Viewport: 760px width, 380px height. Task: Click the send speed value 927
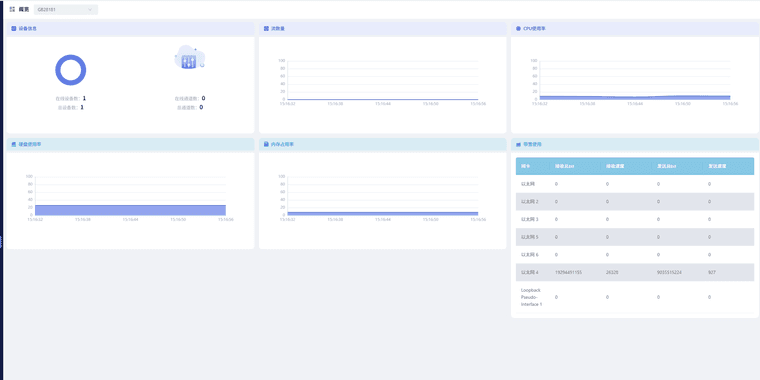712,272
